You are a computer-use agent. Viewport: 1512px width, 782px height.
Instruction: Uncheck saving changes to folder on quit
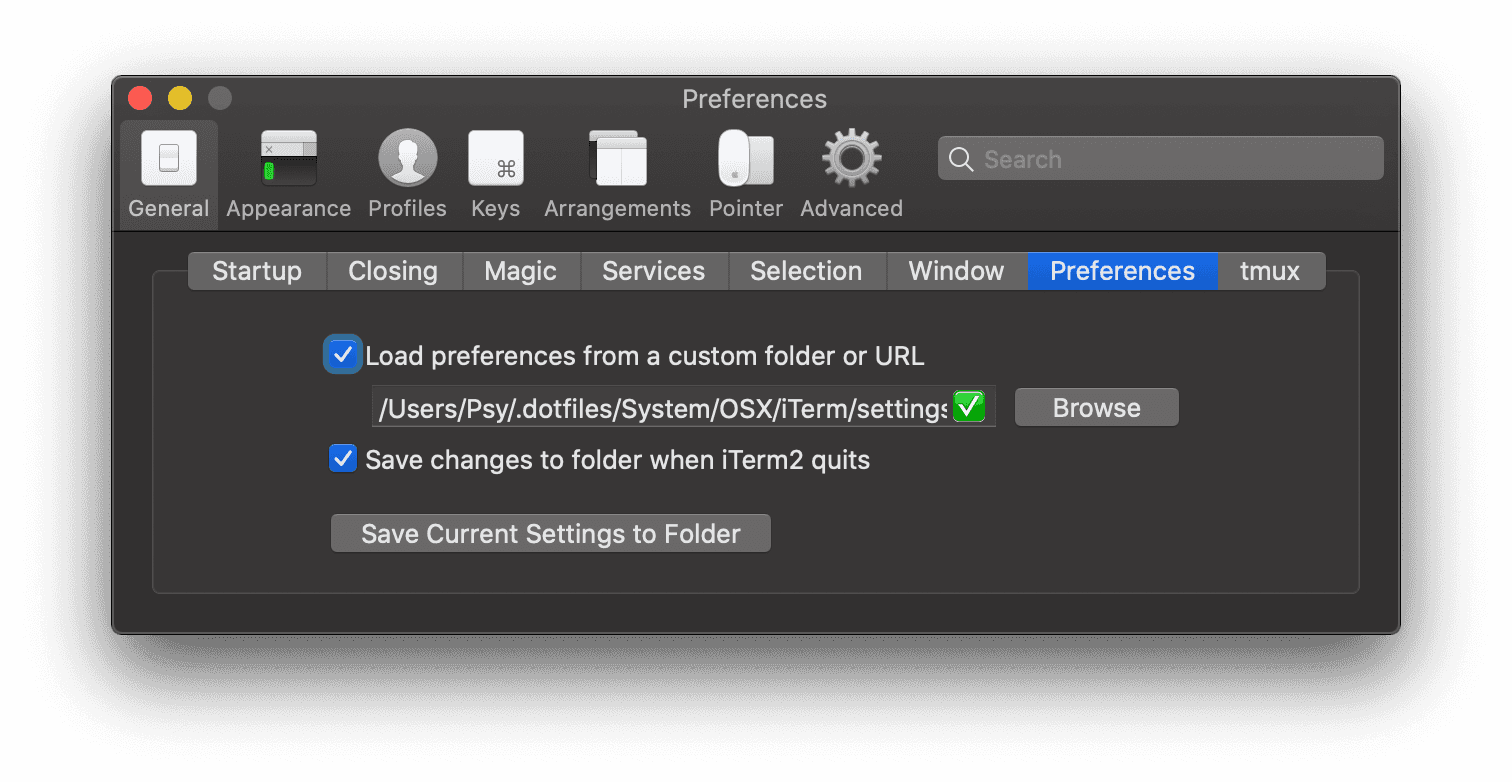tap(342, 458)
